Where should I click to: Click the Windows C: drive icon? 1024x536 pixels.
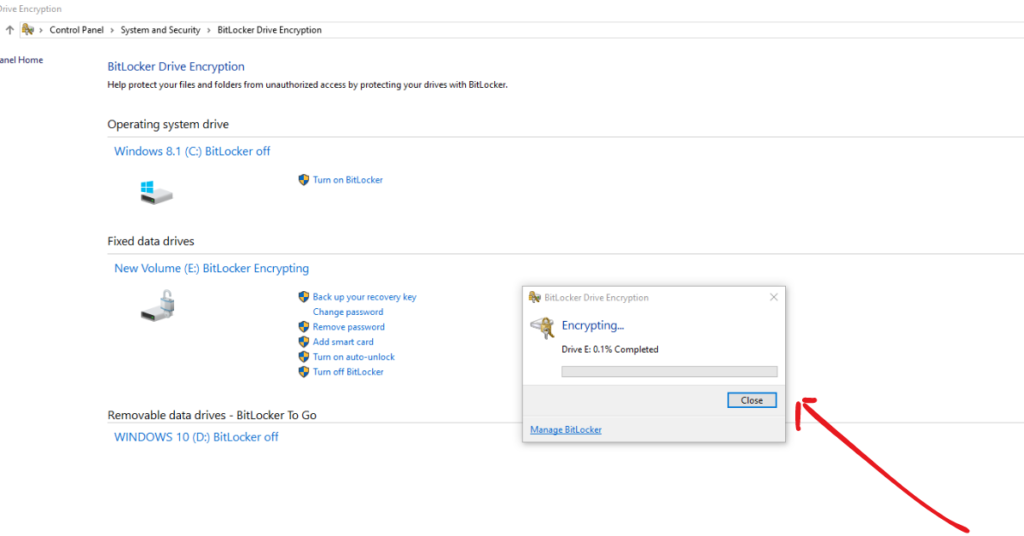[x=156, y=193]
